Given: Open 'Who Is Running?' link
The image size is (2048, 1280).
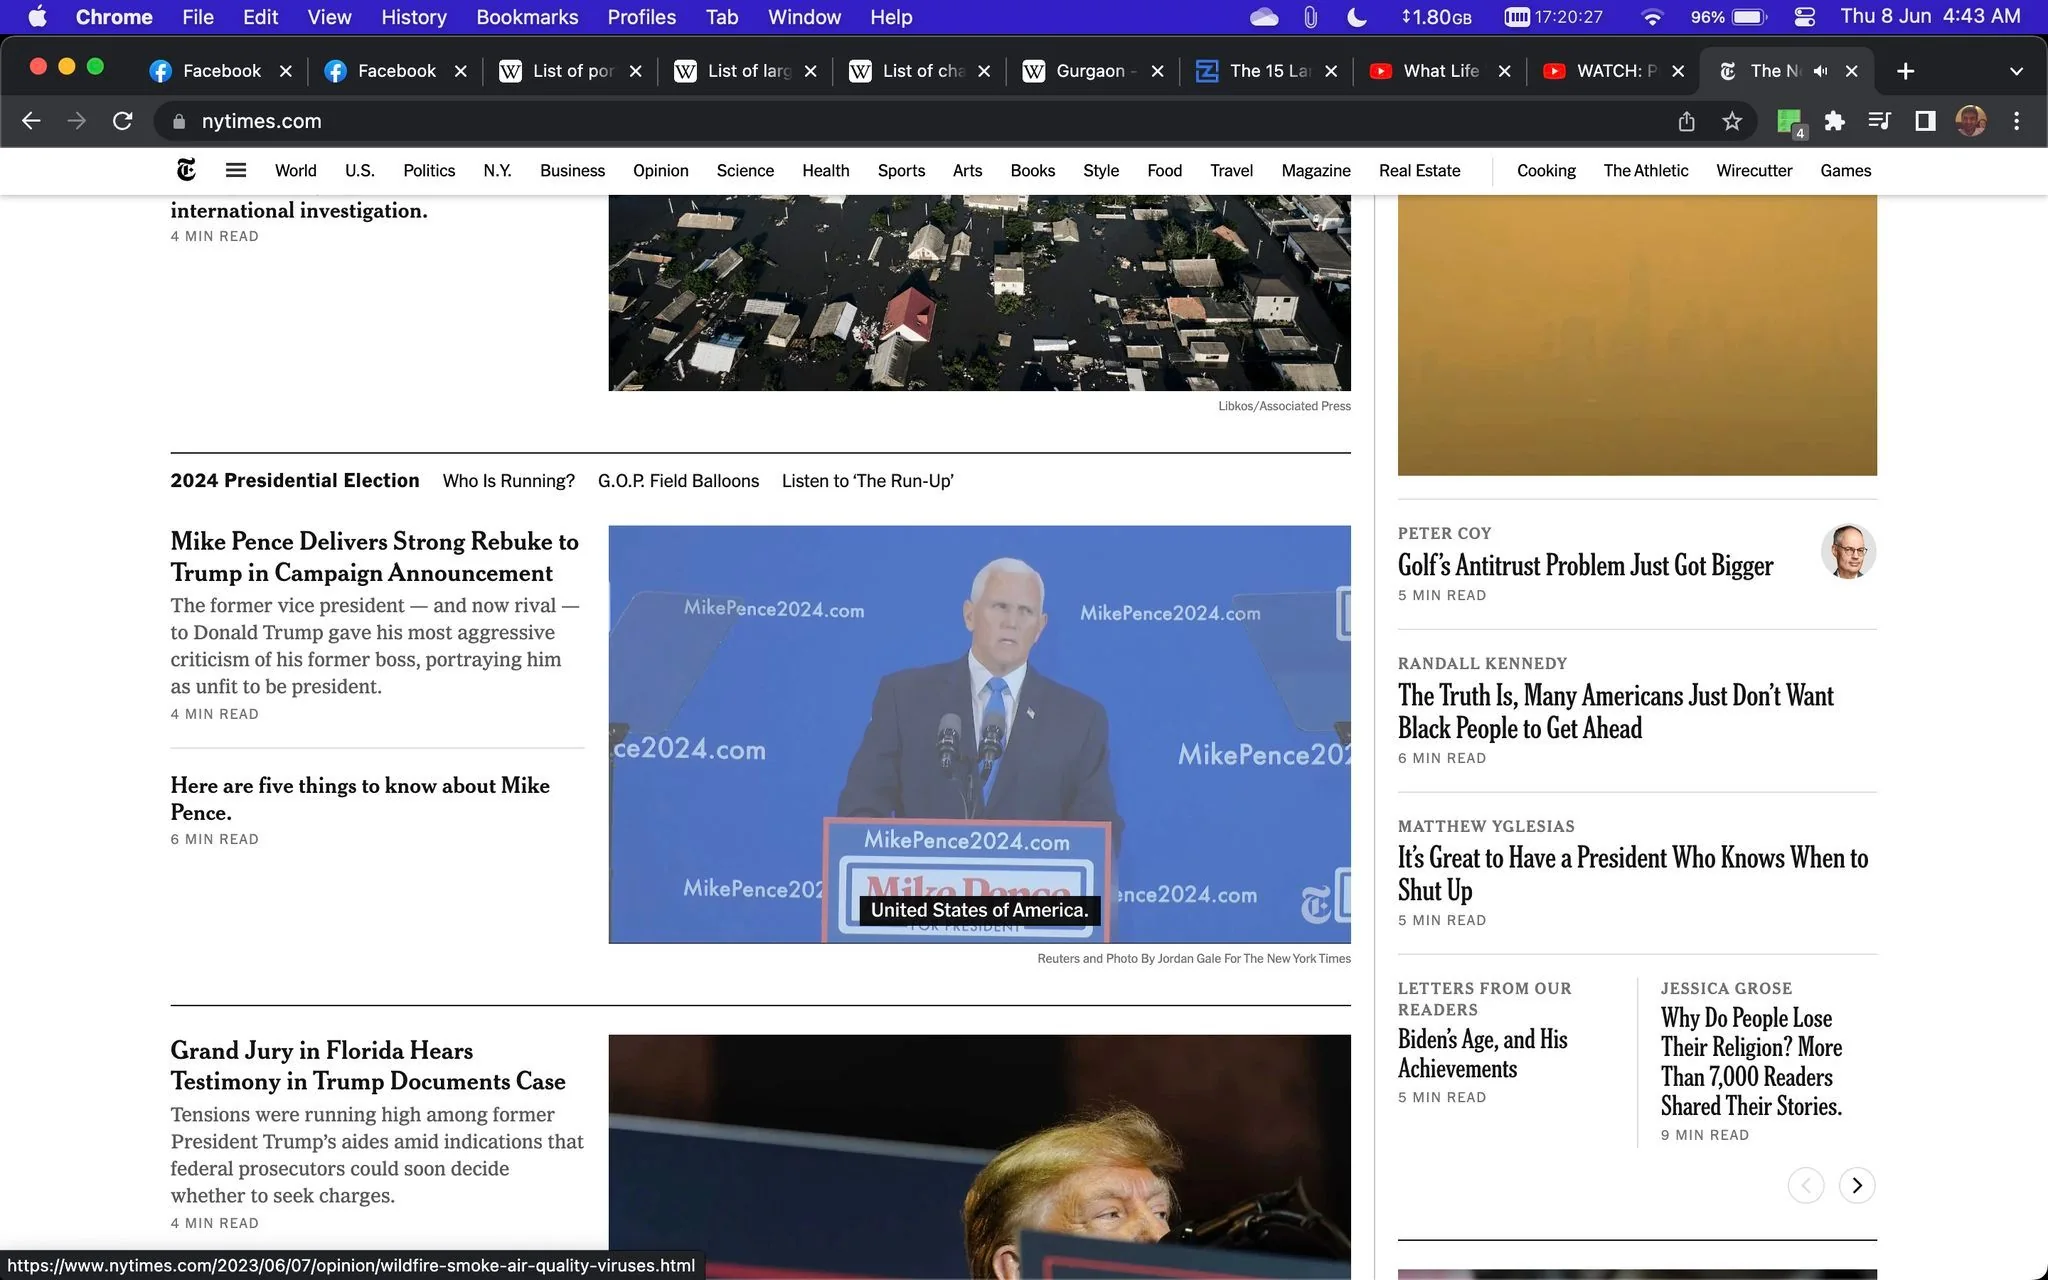Looking at the screenshot, I should point(509,481).
